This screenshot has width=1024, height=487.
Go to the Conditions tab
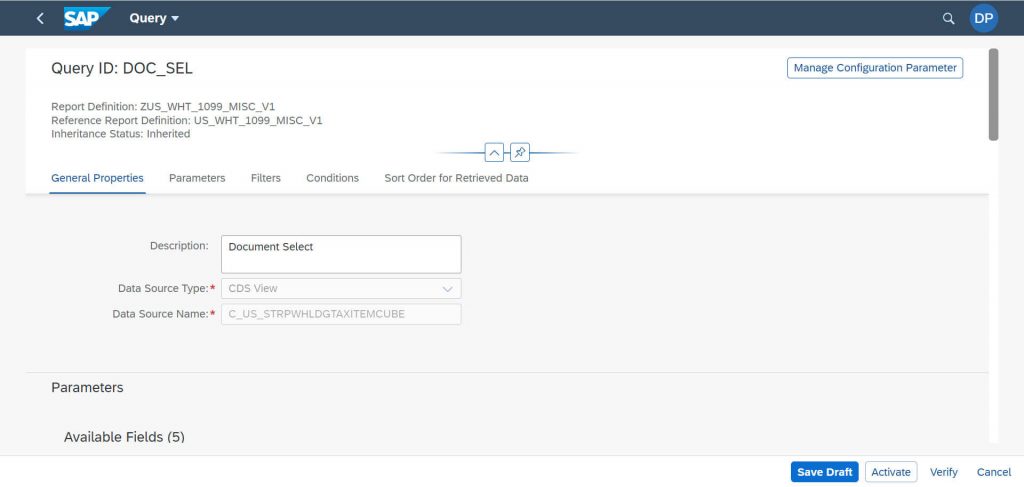tap(332, 178)
